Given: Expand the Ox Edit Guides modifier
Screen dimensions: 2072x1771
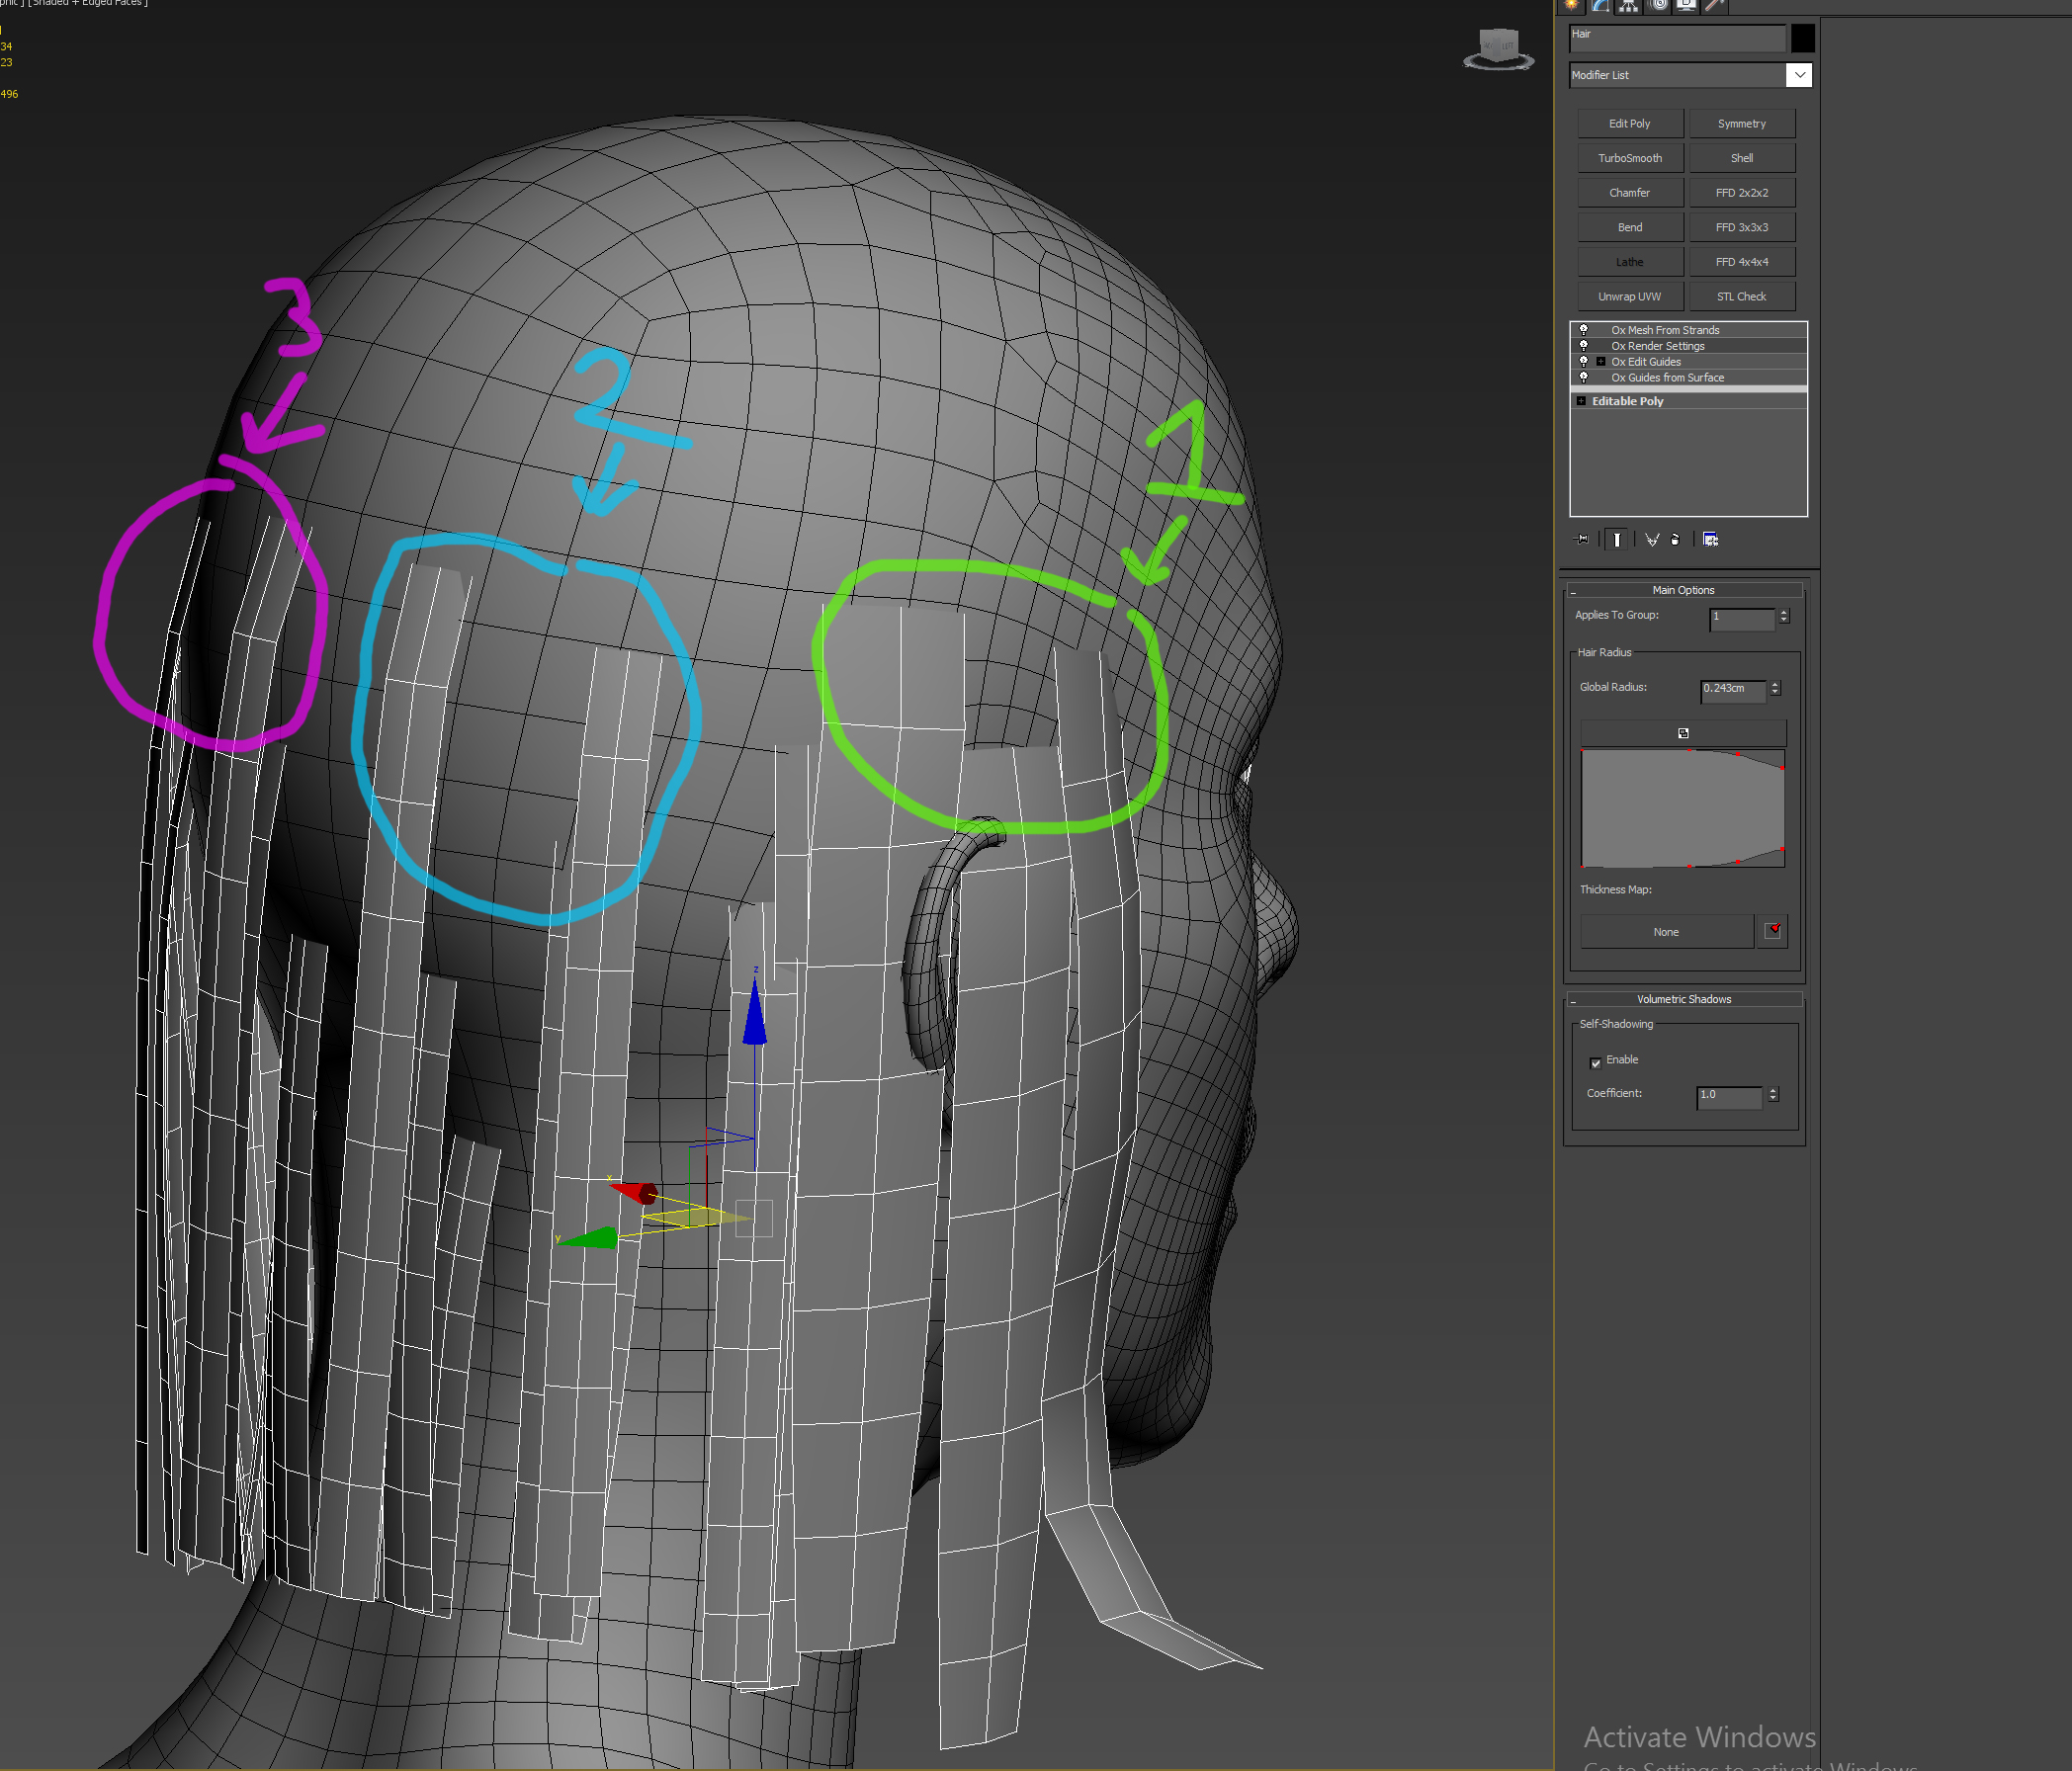Looking at the screenshot, I should coord(1600,361).
